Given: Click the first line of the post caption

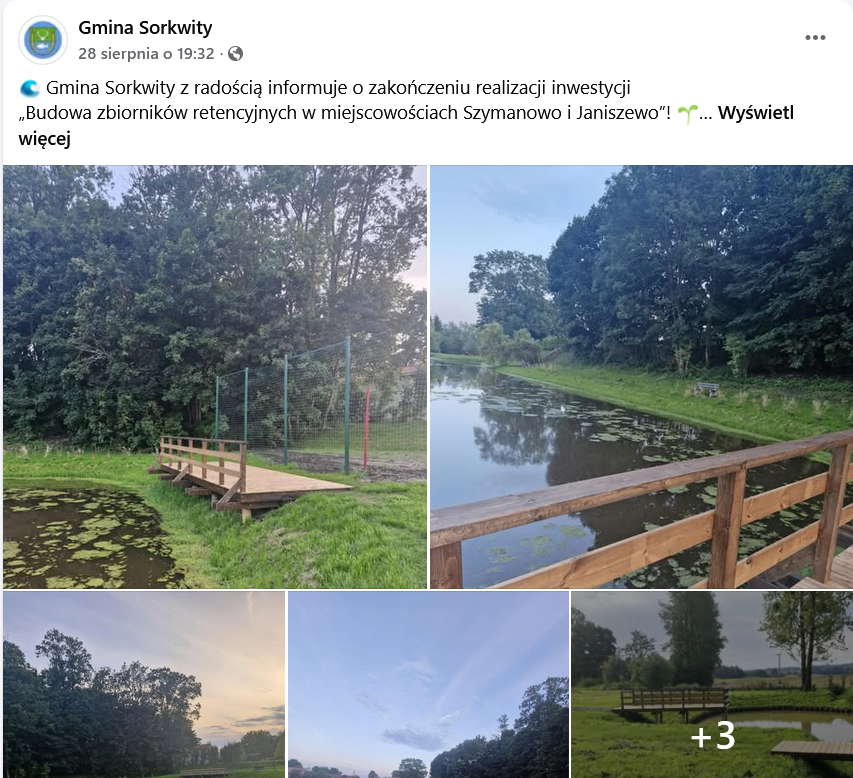Looking at the screenshot, I should point(338,88).
